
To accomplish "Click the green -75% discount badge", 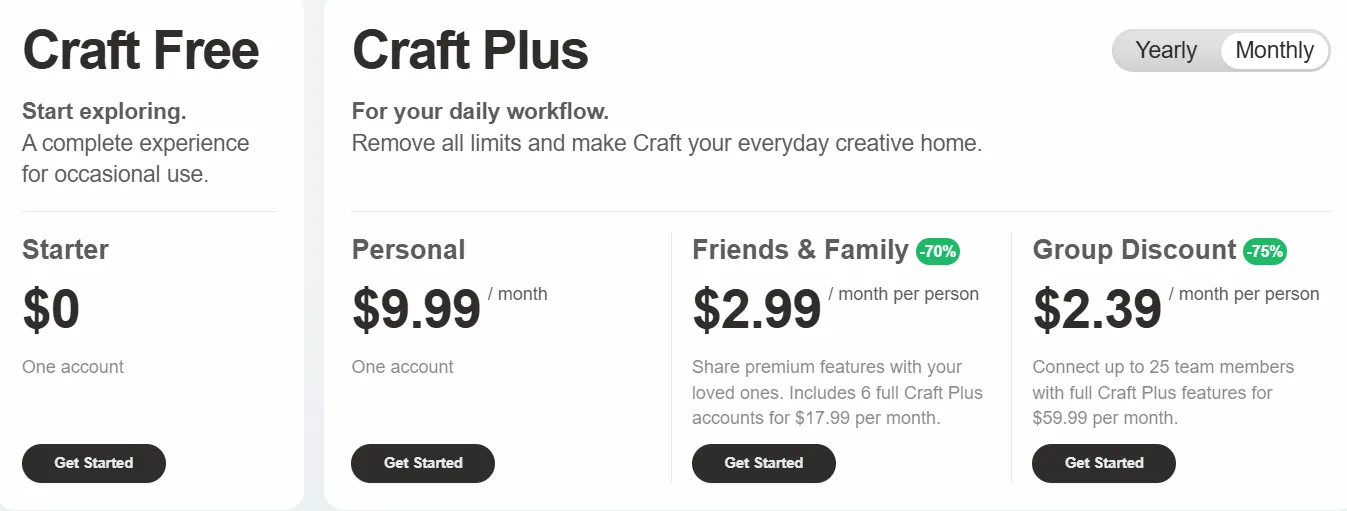I will [x=1265, y=252].
